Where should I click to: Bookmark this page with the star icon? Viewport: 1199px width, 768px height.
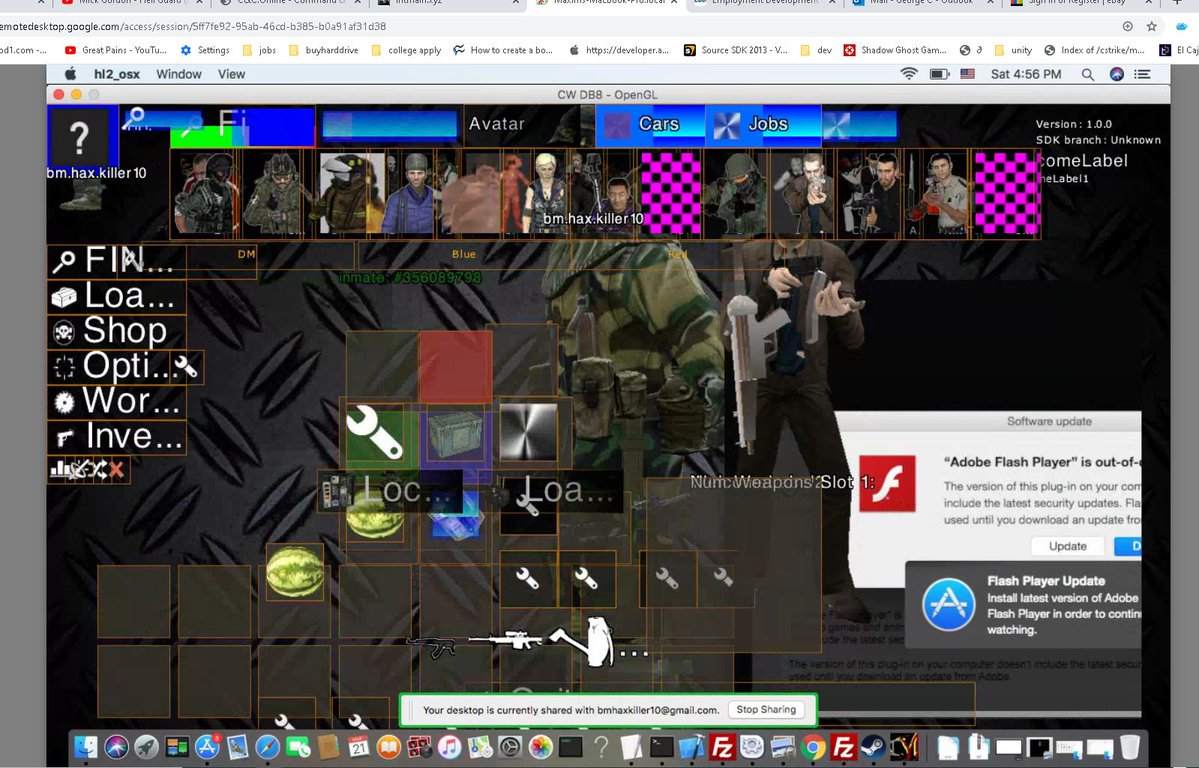click(1152, 26)
